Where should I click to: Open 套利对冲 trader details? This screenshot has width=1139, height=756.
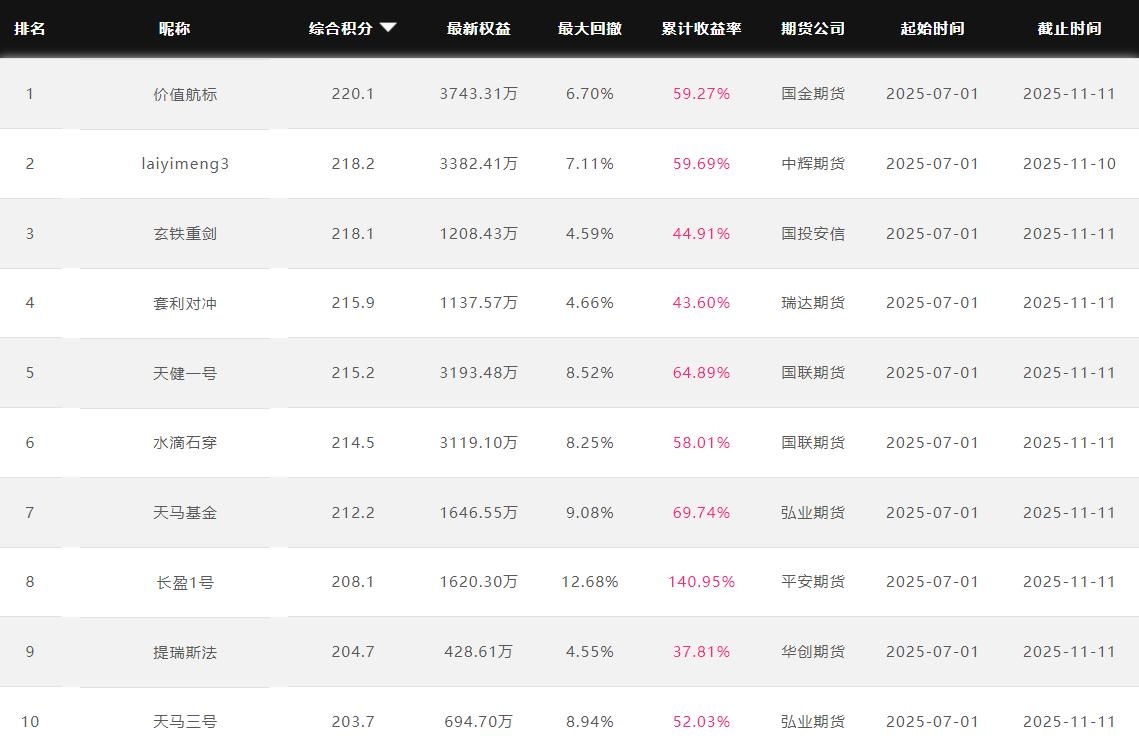click(x=185, y=303)
